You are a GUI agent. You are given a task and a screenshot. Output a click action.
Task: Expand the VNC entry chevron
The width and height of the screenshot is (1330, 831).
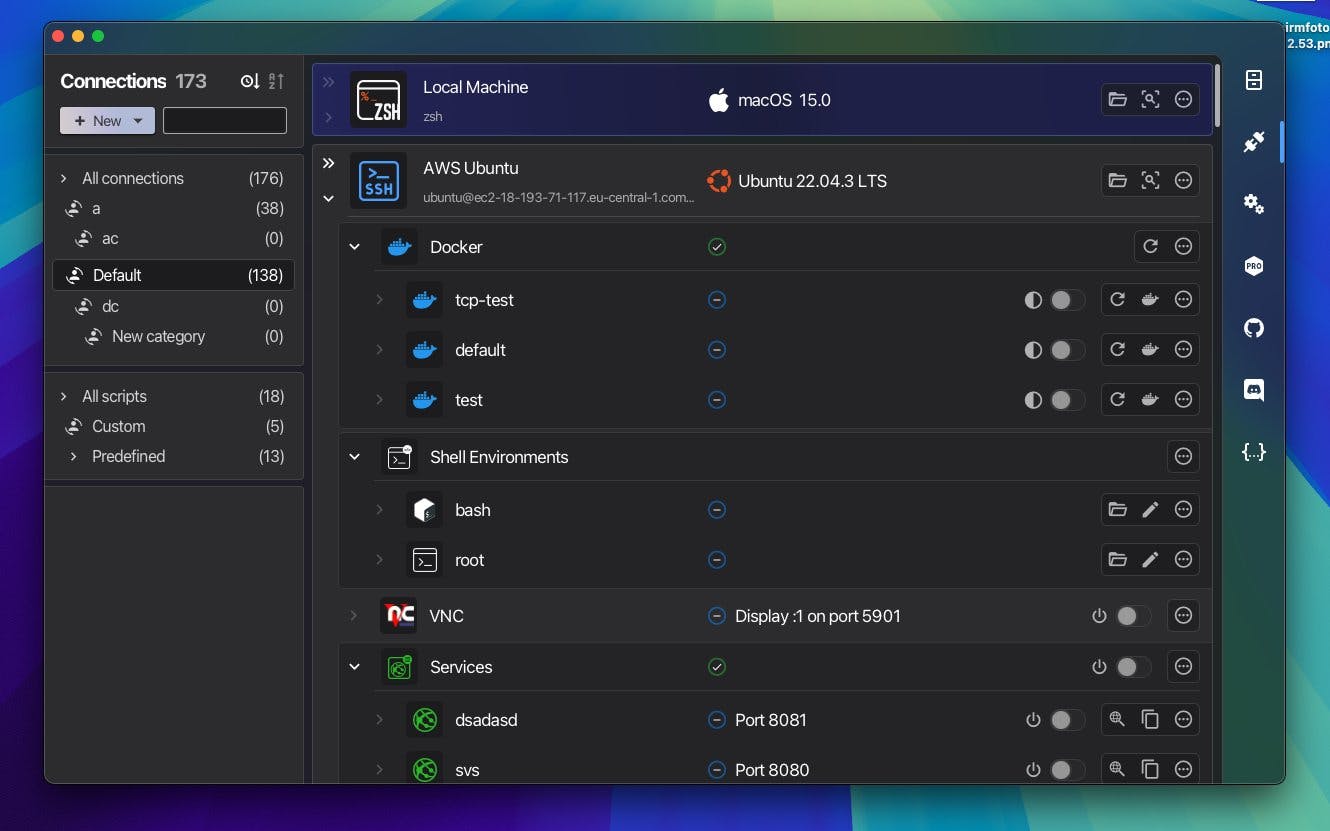[354, 615]
